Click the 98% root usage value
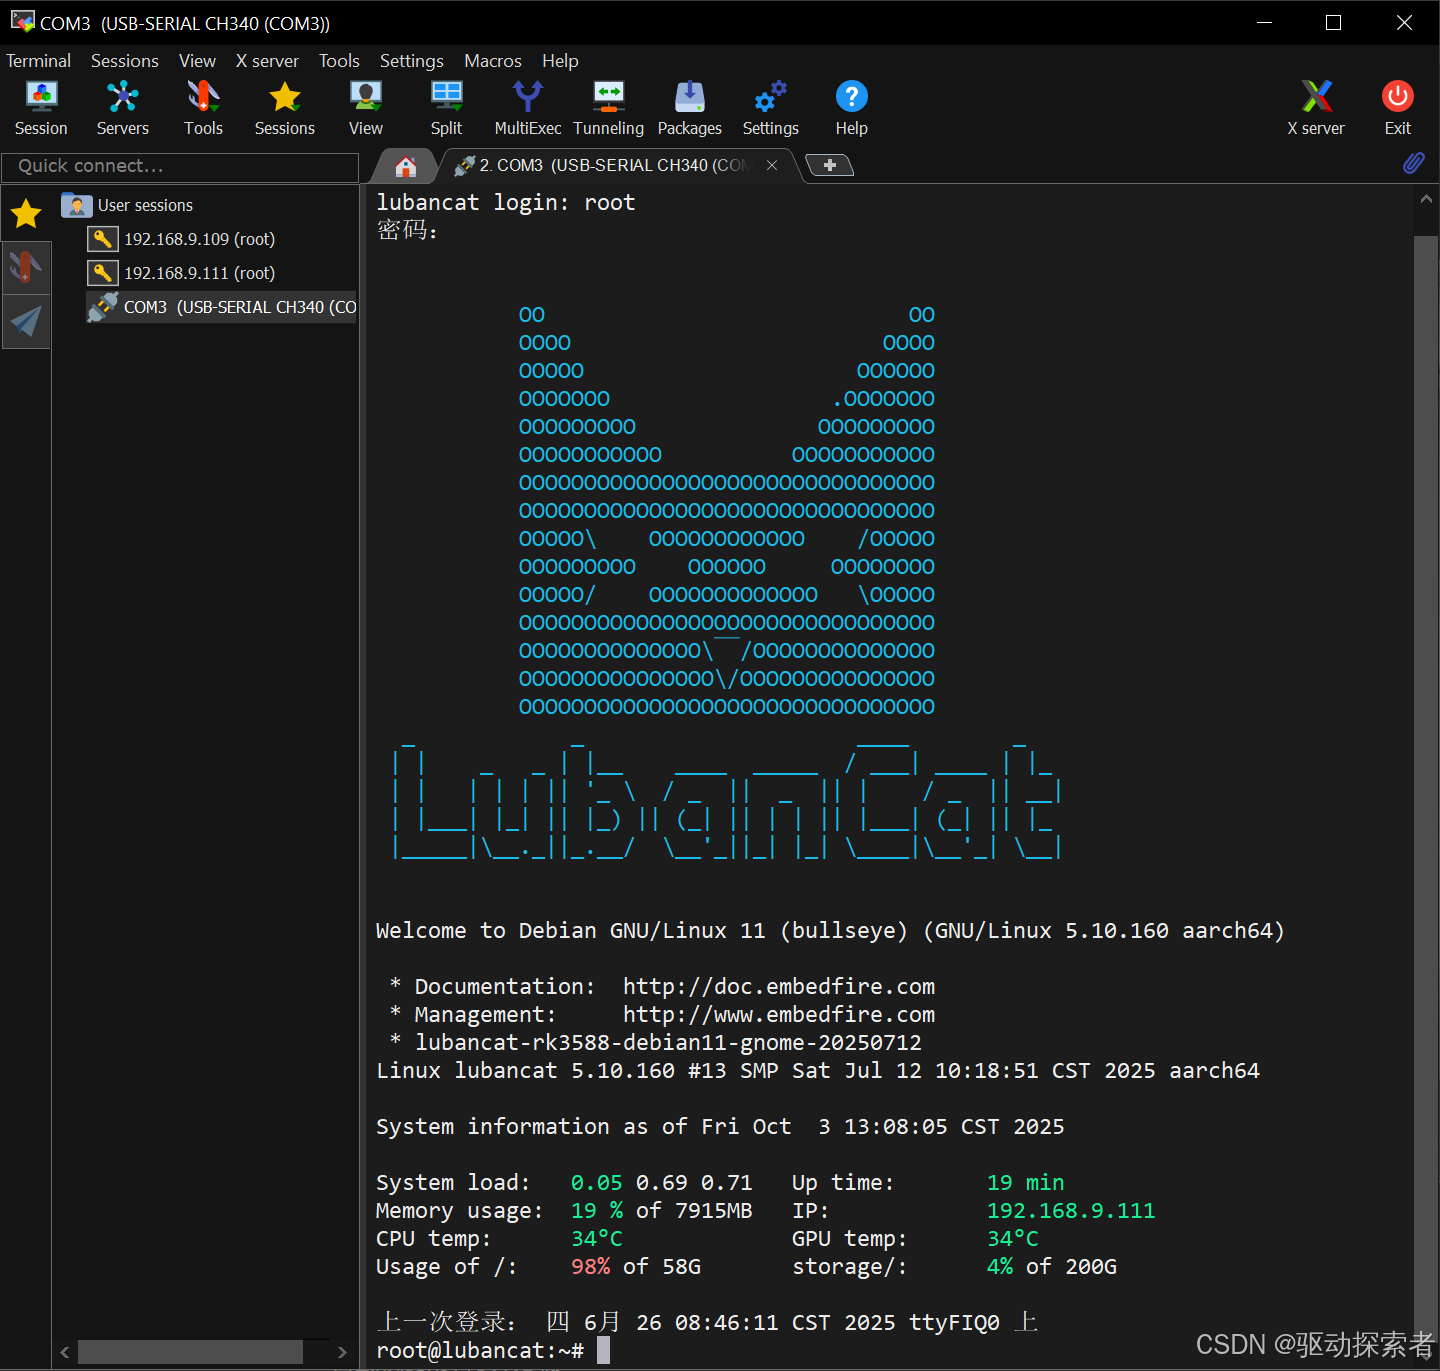The width and height of the screenshot is (1440, 1371). coord(590,1266)
